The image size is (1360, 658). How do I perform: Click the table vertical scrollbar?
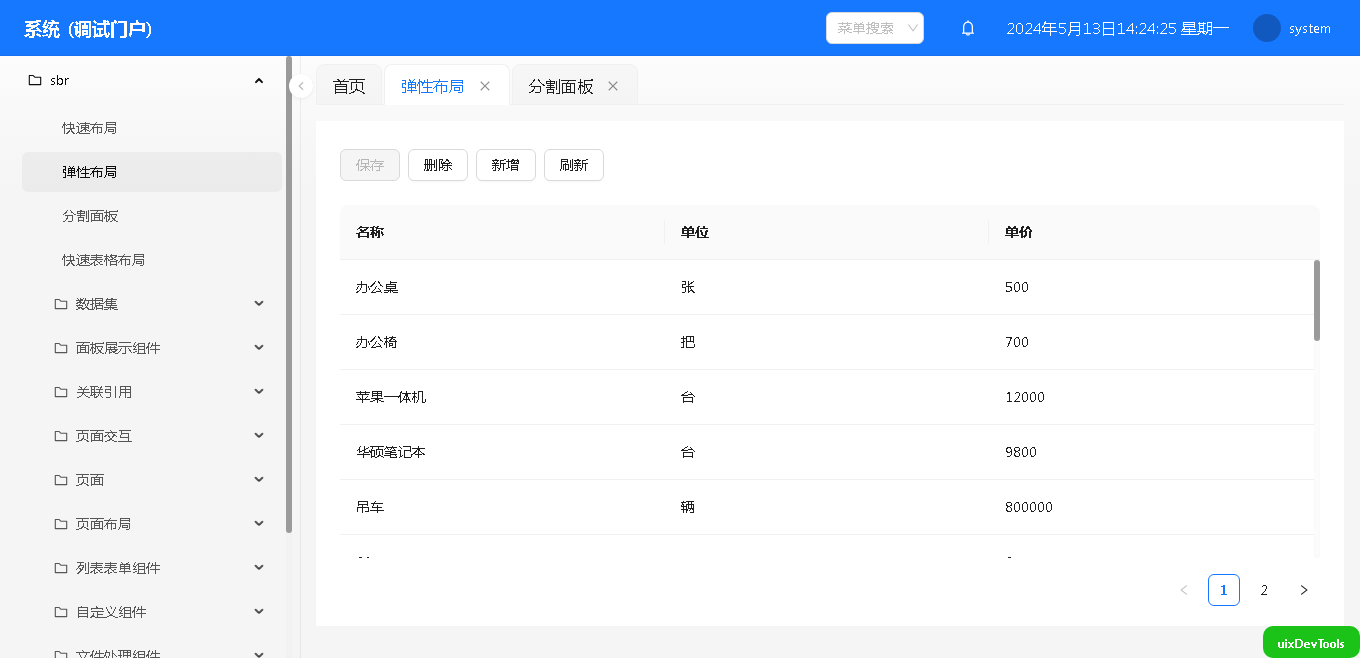pyautogui.click(x=1316, y=300)
